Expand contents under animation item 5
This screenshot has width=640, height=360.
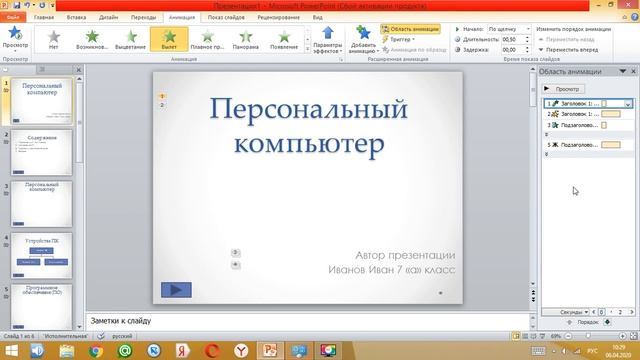(x=547, y=154)
